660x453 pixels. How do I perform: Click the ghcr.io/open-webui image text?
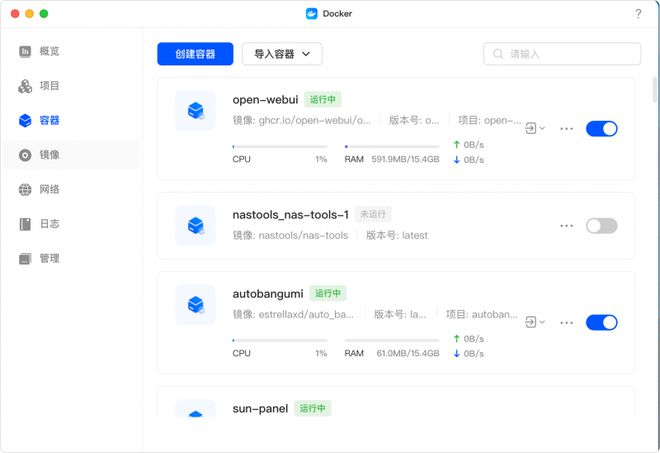tap(302, 120)
